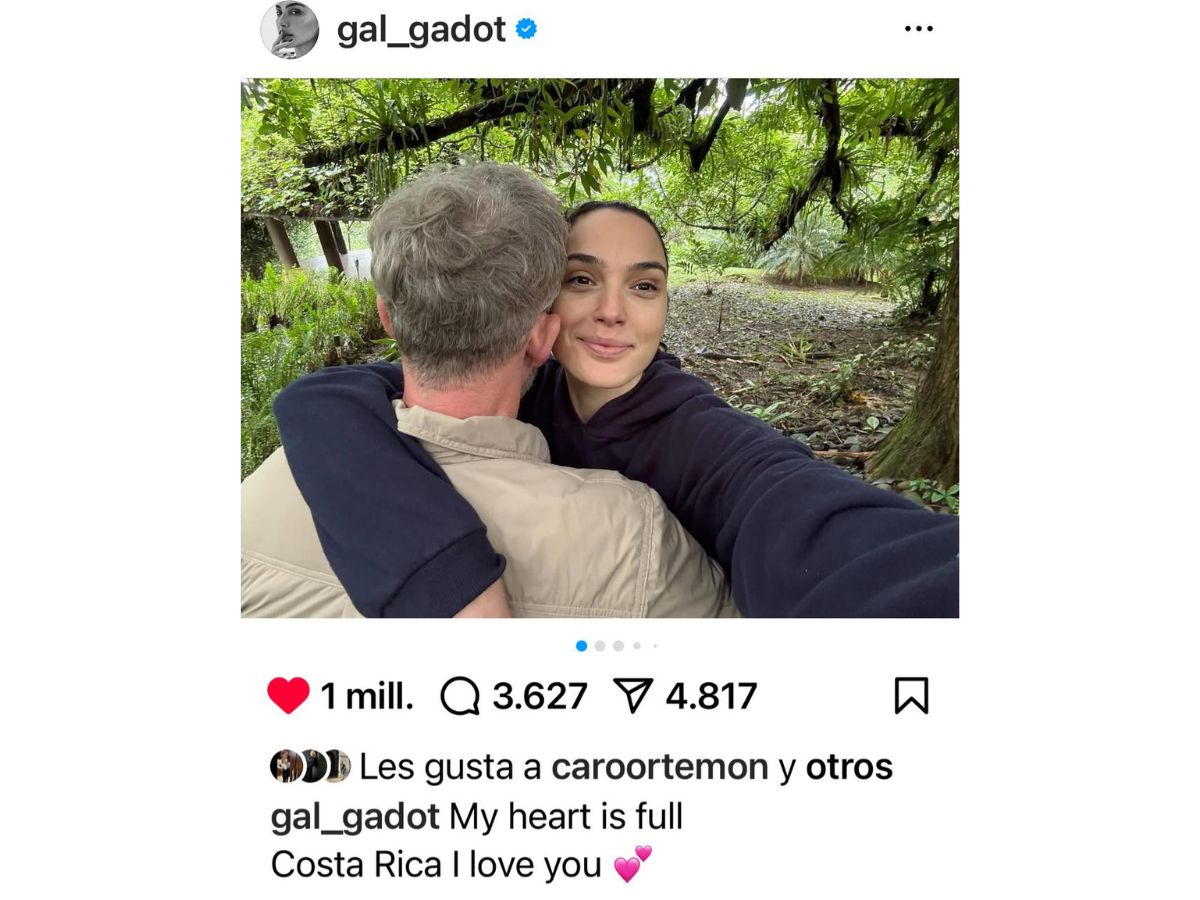
Task: Save the post with the bookmark icon
Action: click(911, 696)
